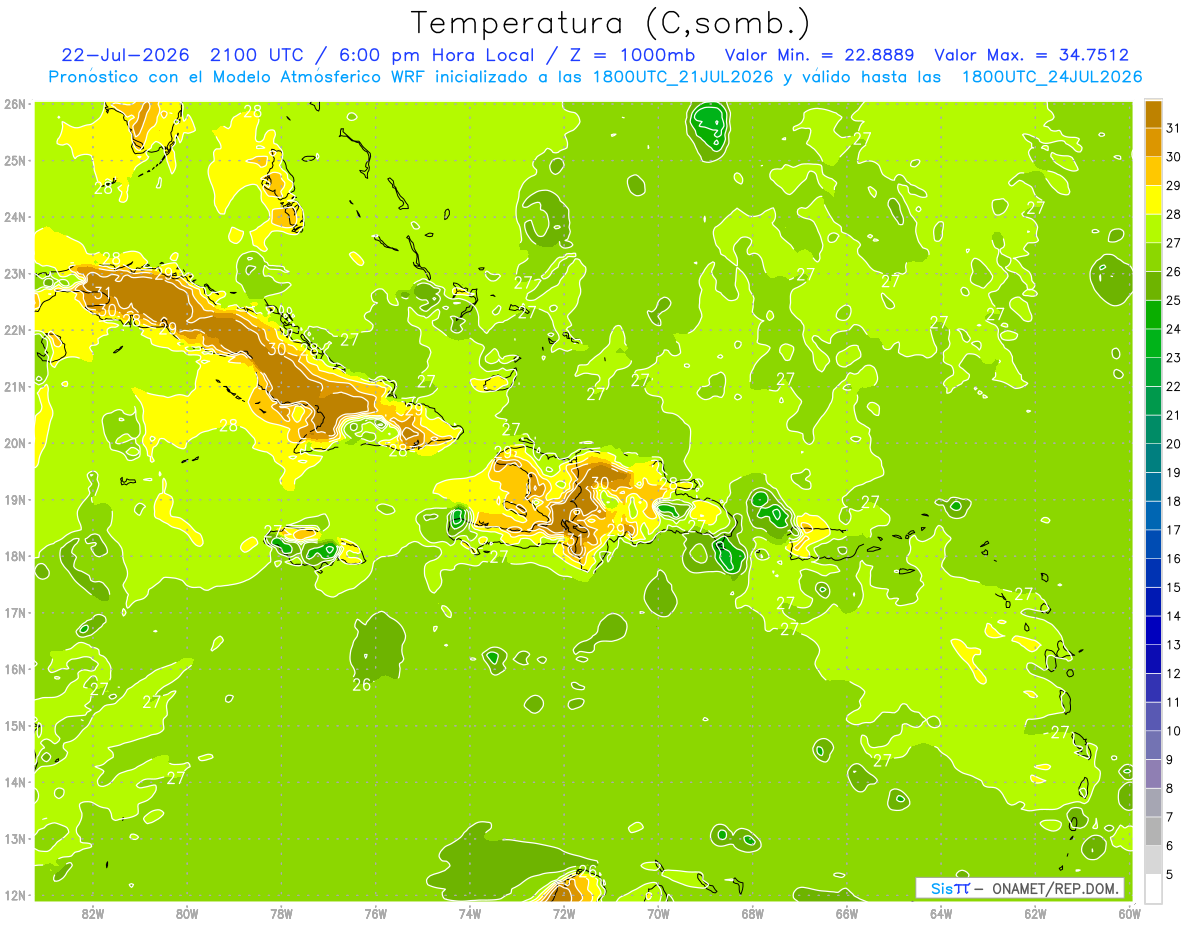Click the 16N latitude axis label
Screen dimensions: 1200x927
(14, 669)
